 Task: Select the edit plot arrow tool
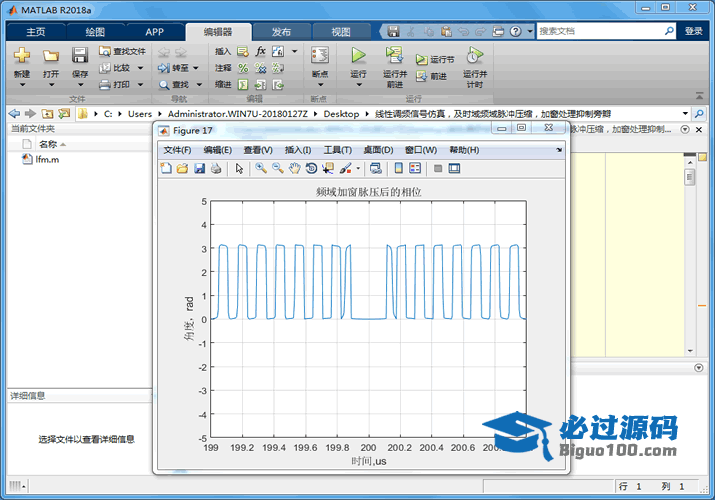tap(240, 168)
